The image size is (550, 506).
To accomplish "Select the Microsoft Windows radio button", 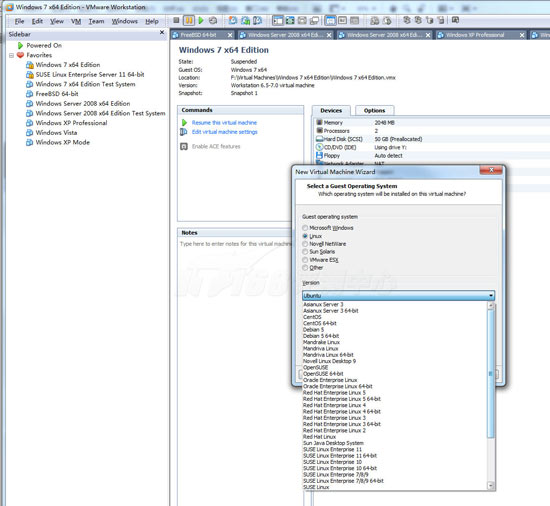I will pyautogui.click(x=305, y=228).
